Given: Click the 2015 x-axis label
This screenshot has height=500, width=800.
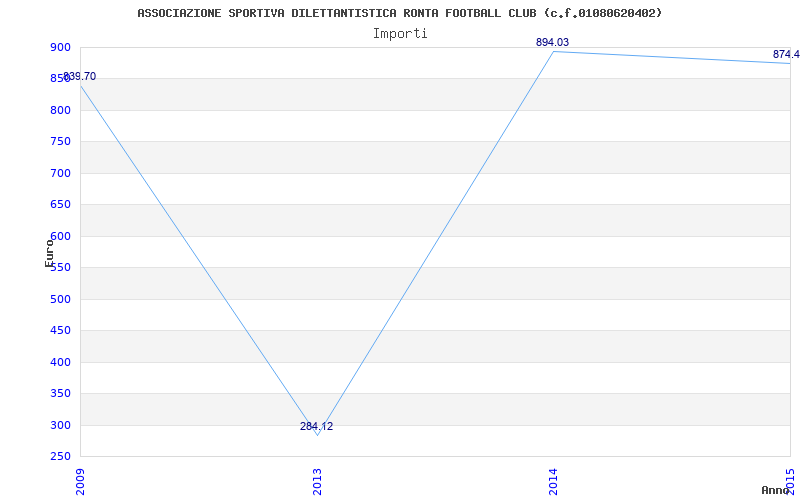Looking at the screenshot, I should [790, 481].
